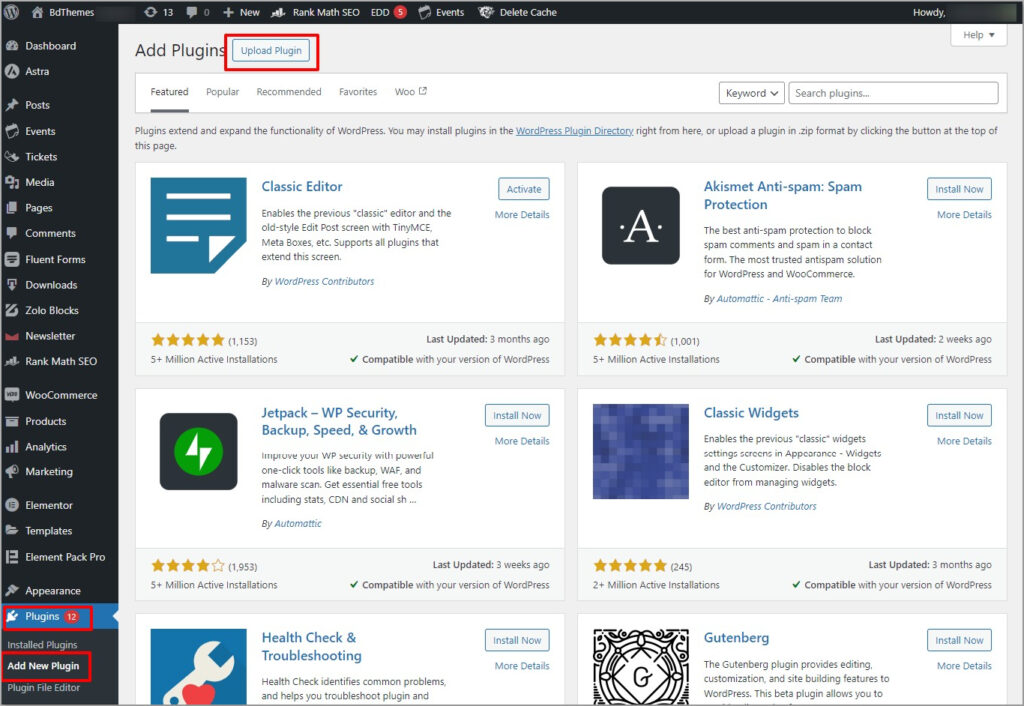Screen dimensions: 1024x706
Task: Open EDD notifications badge 5
Action: (400, 12)
